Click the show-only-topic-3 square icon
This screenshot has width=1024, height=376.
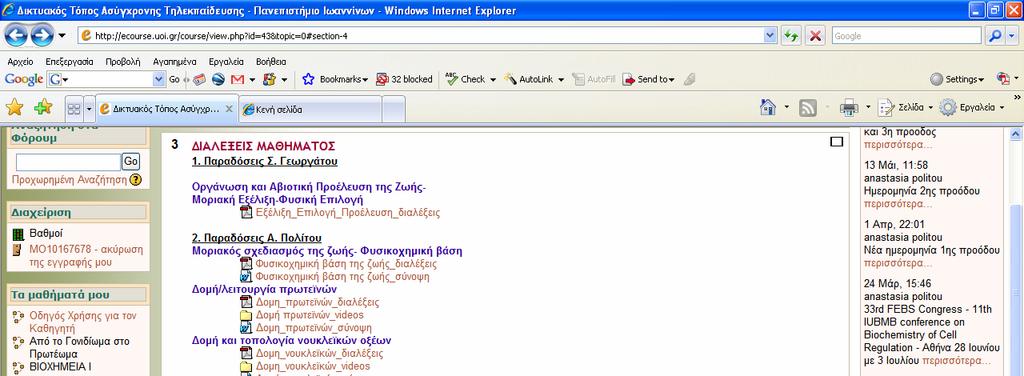coord(837,142)
